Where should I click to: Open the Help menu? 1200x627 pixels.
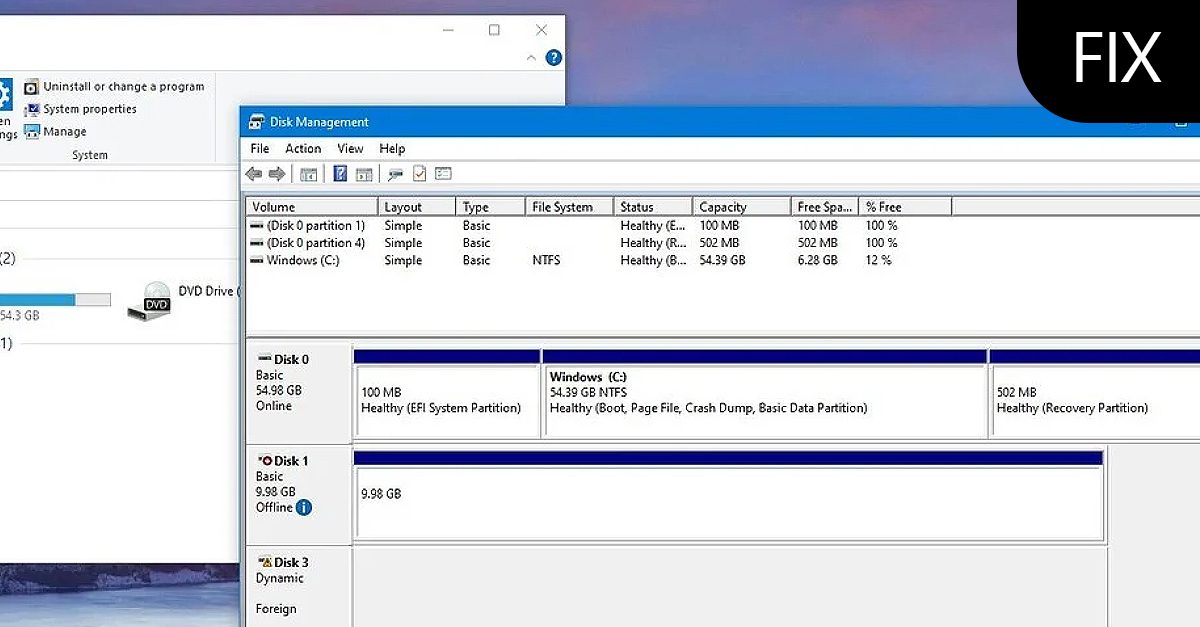pyautogui.click(x=392, y=148)
